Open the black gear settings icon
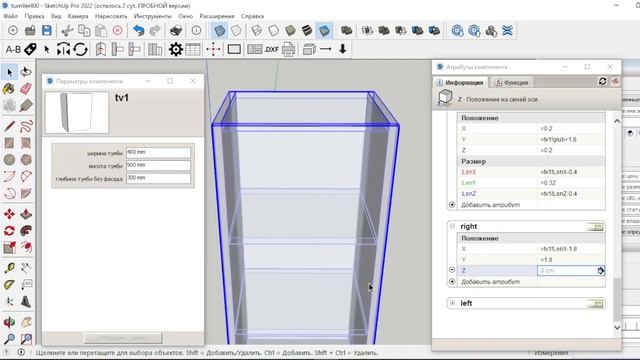 (x=176, y=49)
